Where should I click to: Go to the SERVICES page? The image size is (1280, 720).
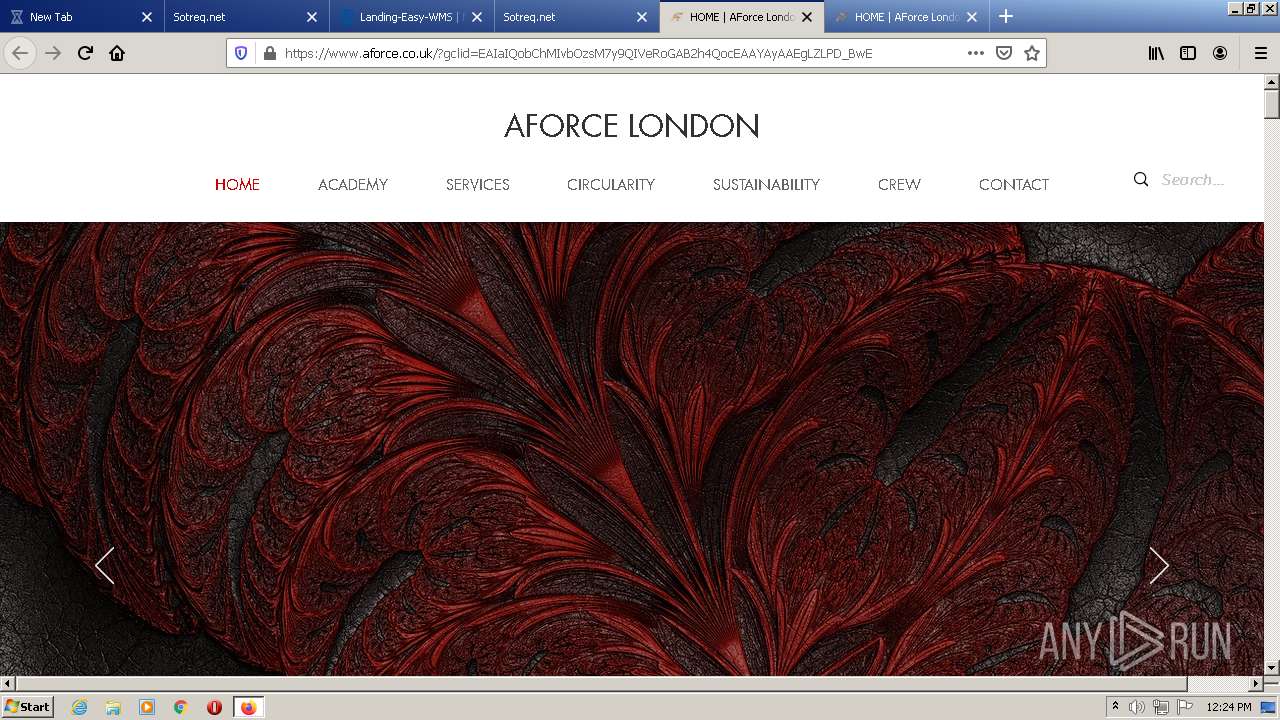478,184
